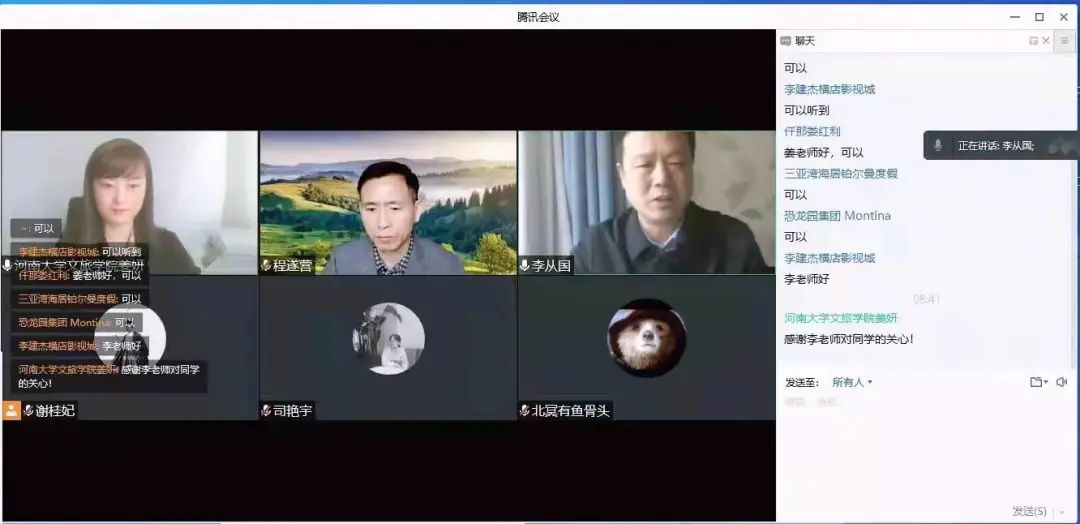1080x524 pixels.
Task: Click the orange host icon near 谢桂妃
Action: coord(11,411)
